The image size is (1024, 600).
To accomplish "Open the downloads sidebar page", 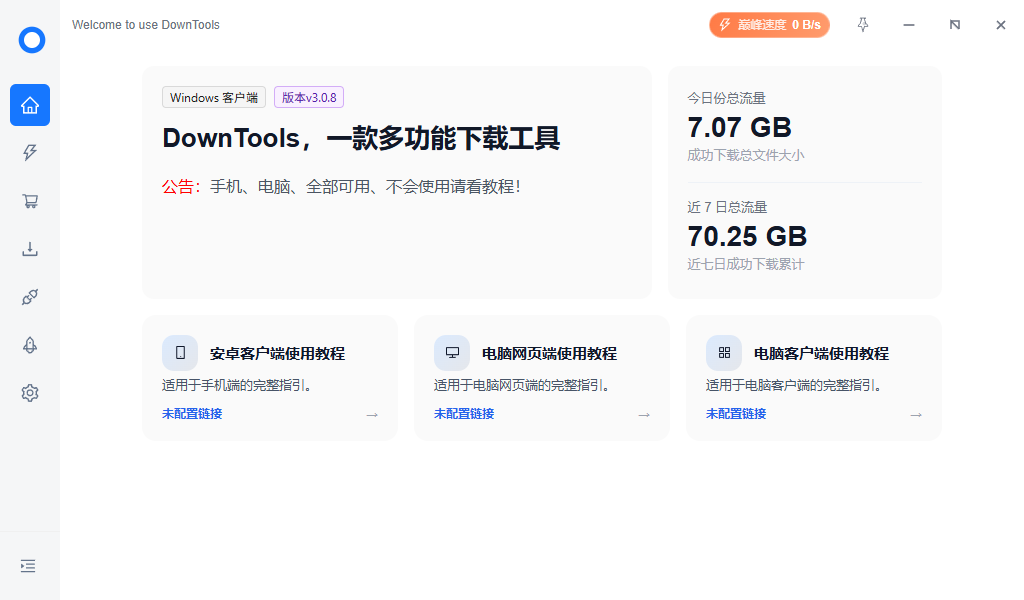I will (30, 249).
